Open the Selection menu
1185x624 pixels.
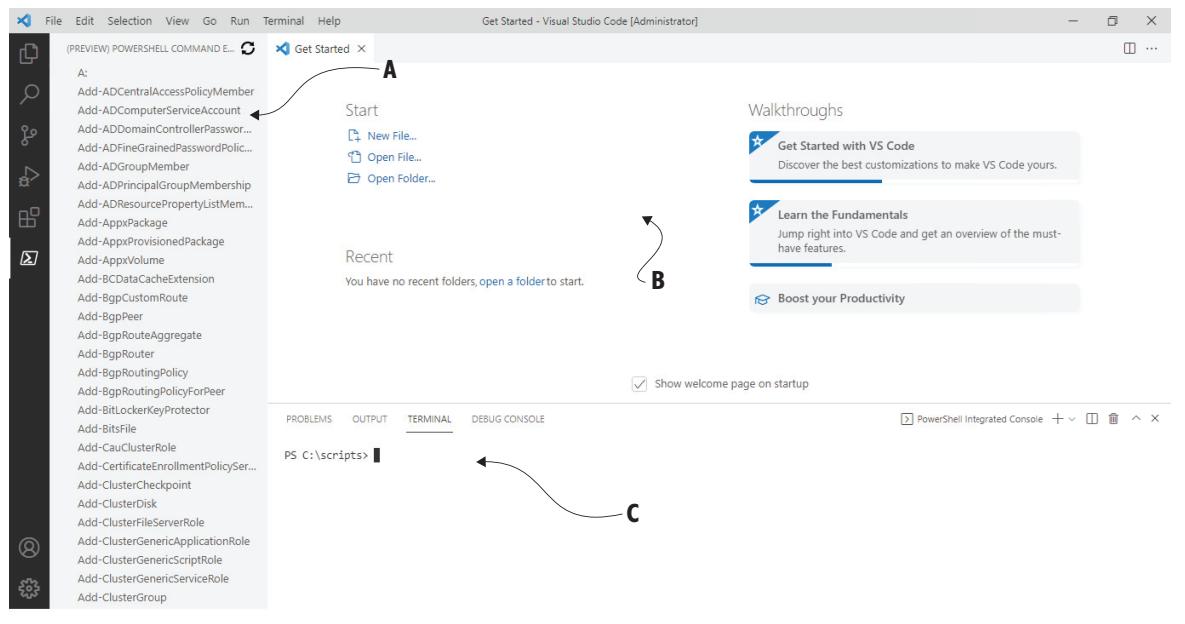[129, 21]
